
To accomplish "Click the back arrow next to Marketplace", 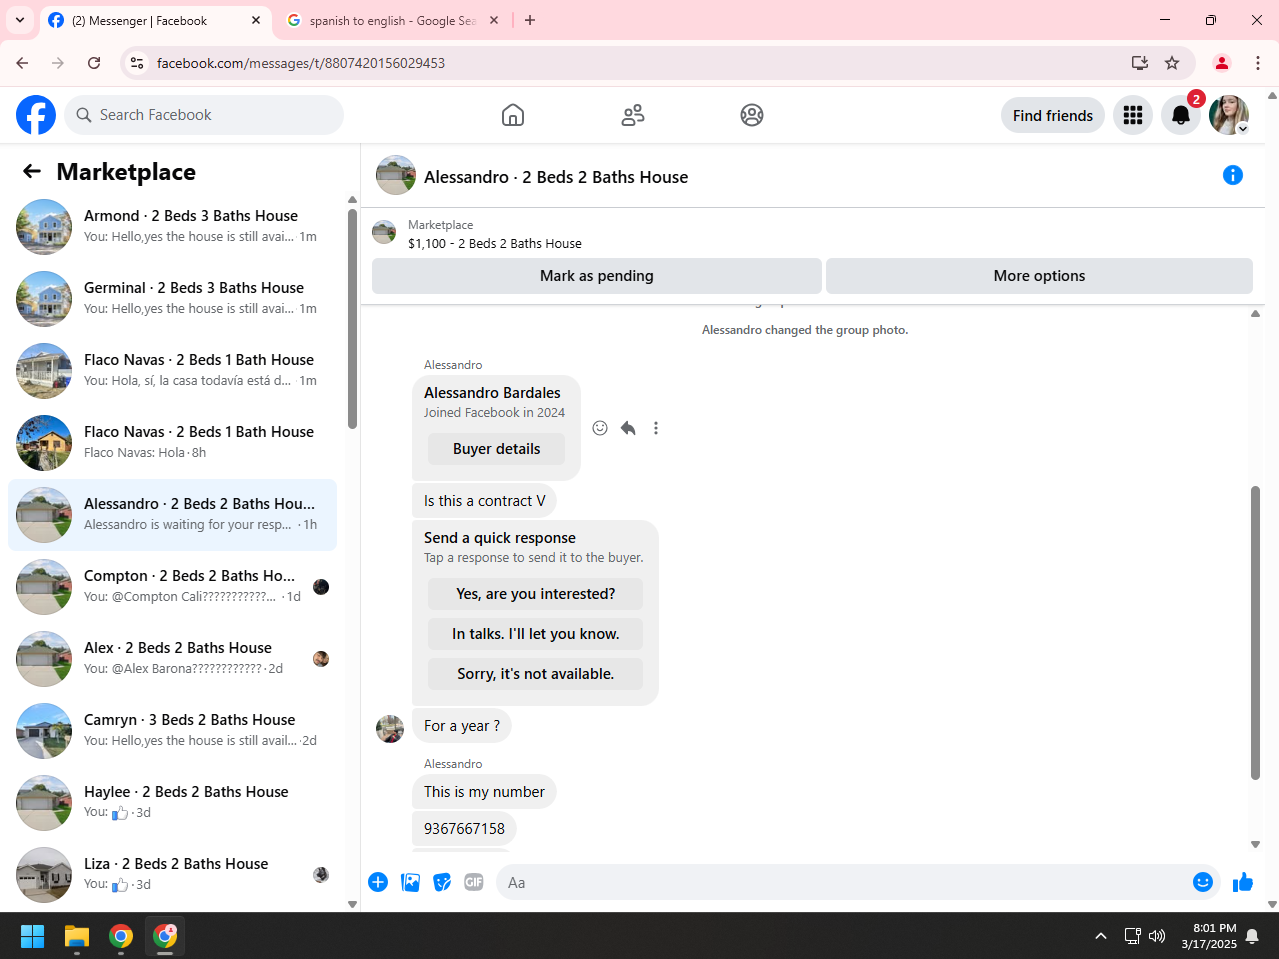I will pyautogui.click(x=32, y=171).
